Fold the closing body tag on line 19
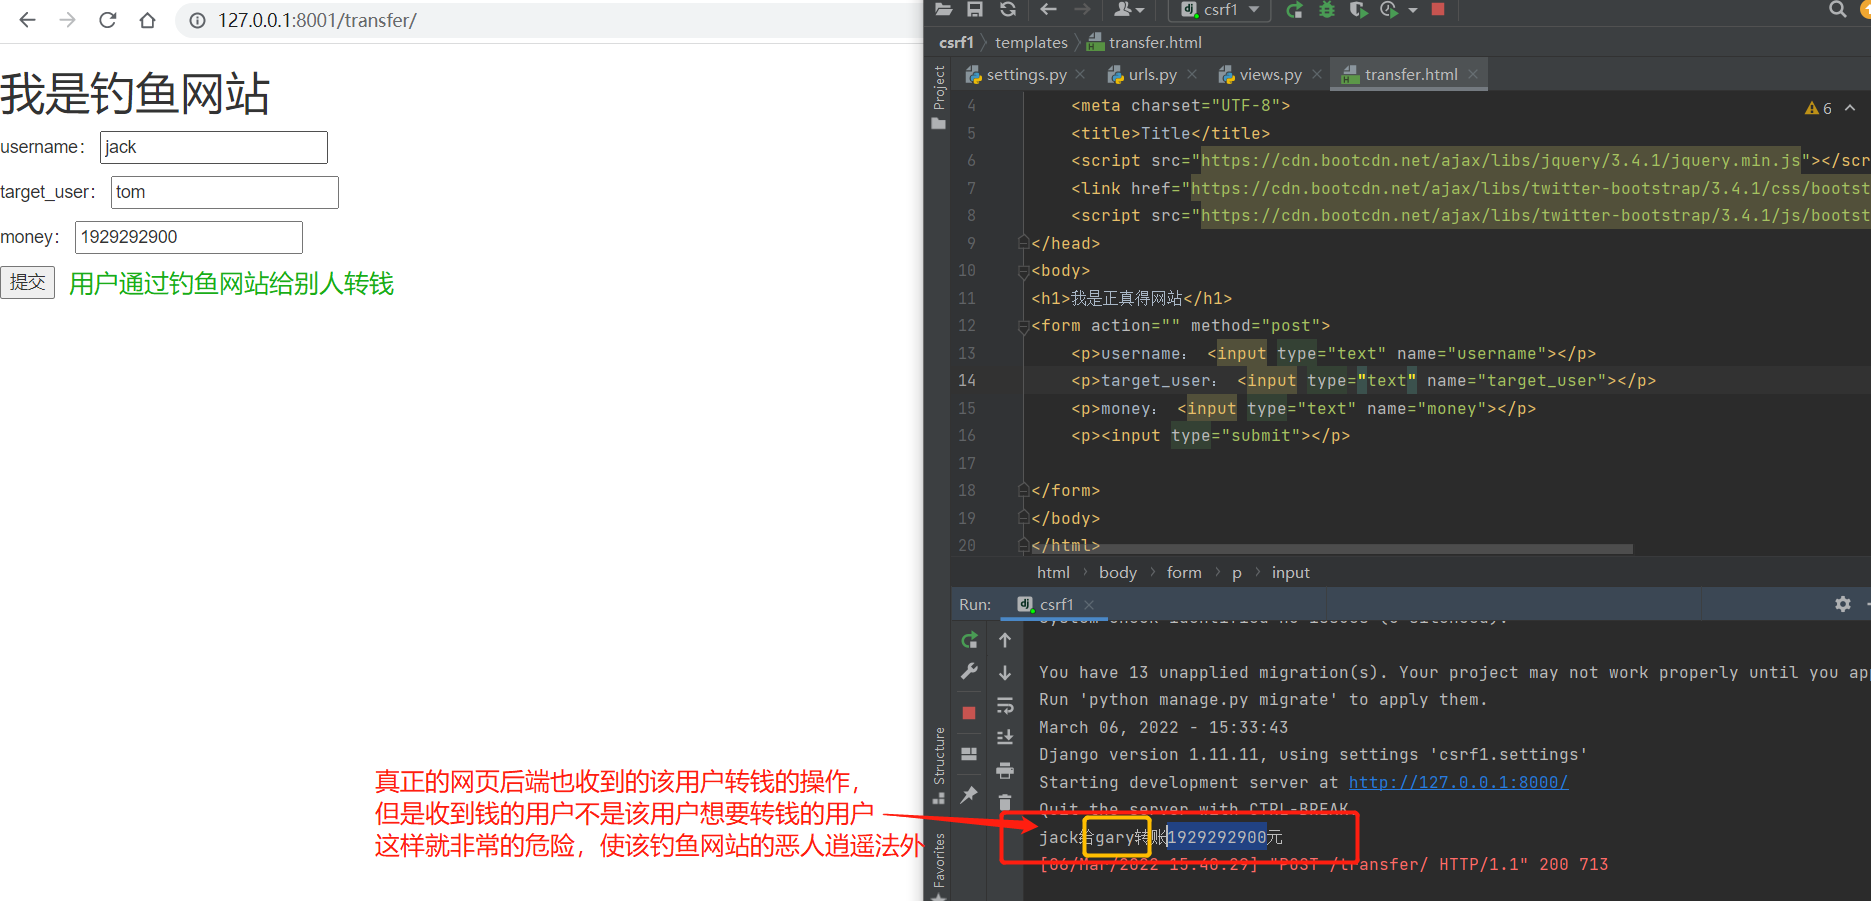 pos(1023,518)
